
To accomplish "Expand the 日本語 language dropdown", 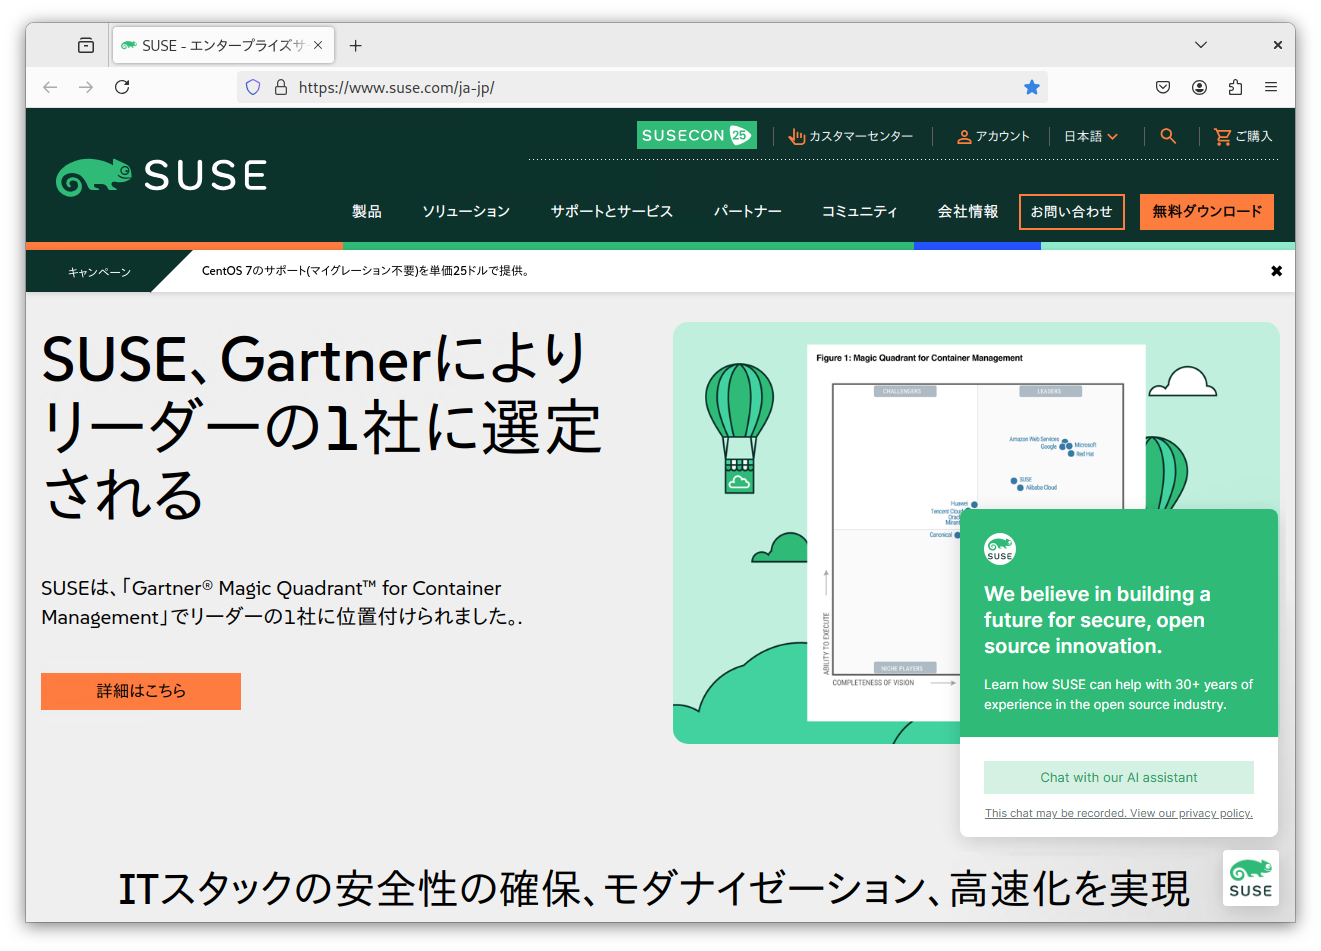I will pyautogui.click(x=1090, y=136).
